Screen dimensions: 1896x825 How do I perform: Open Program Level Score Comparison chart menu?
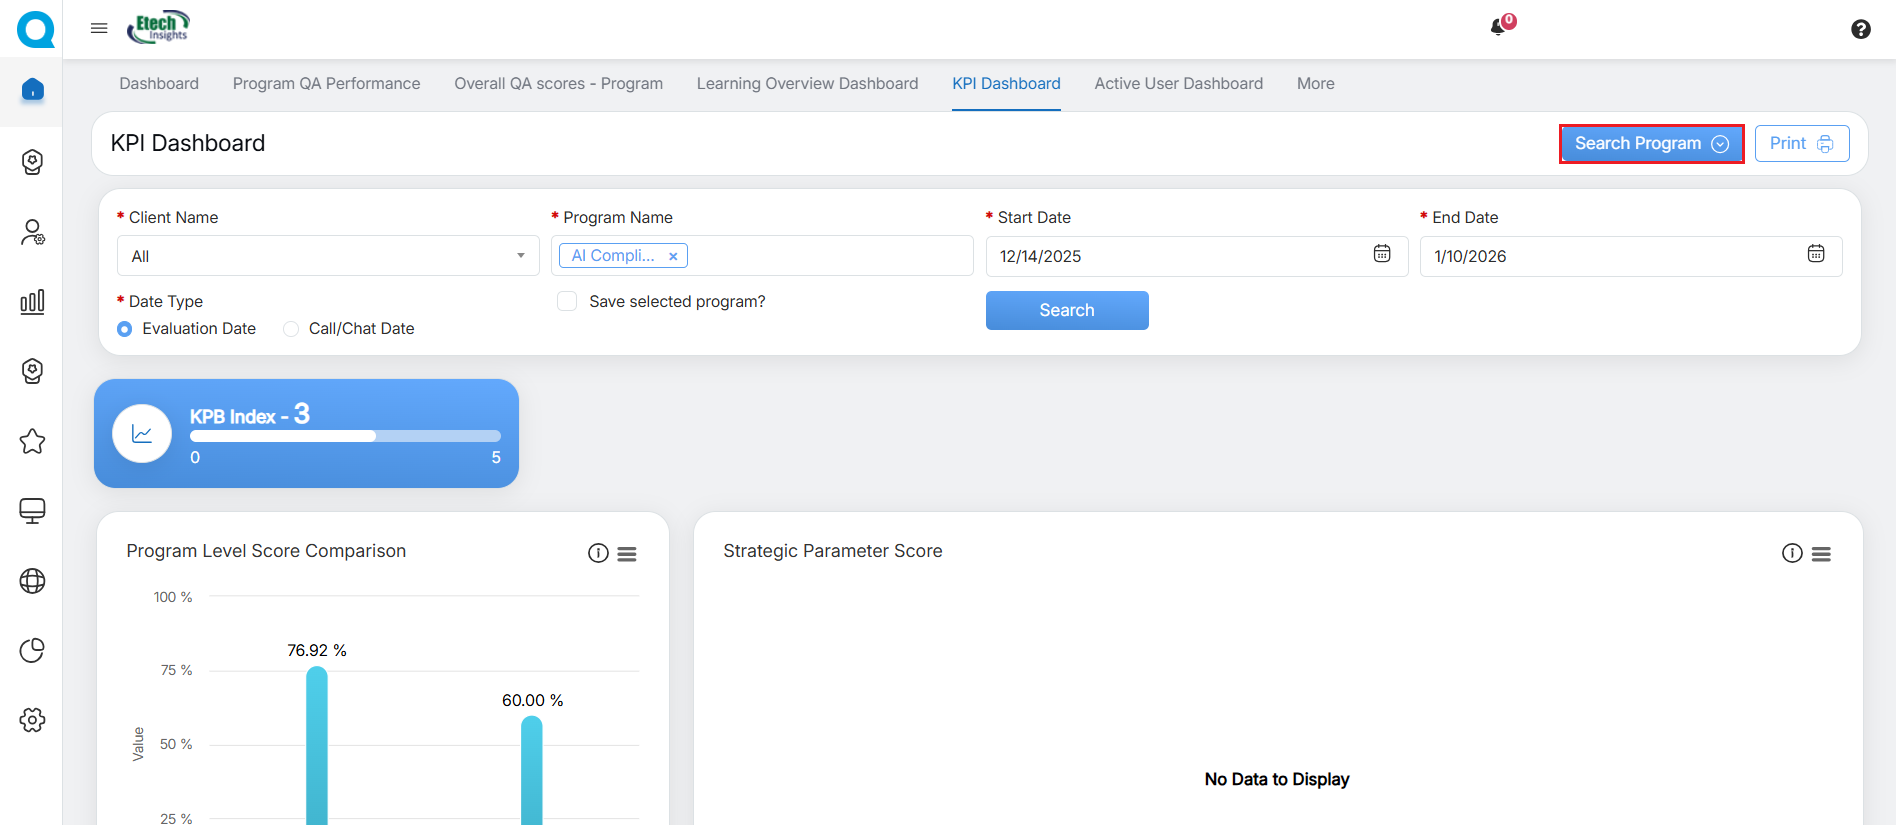[x=627, y=554]
